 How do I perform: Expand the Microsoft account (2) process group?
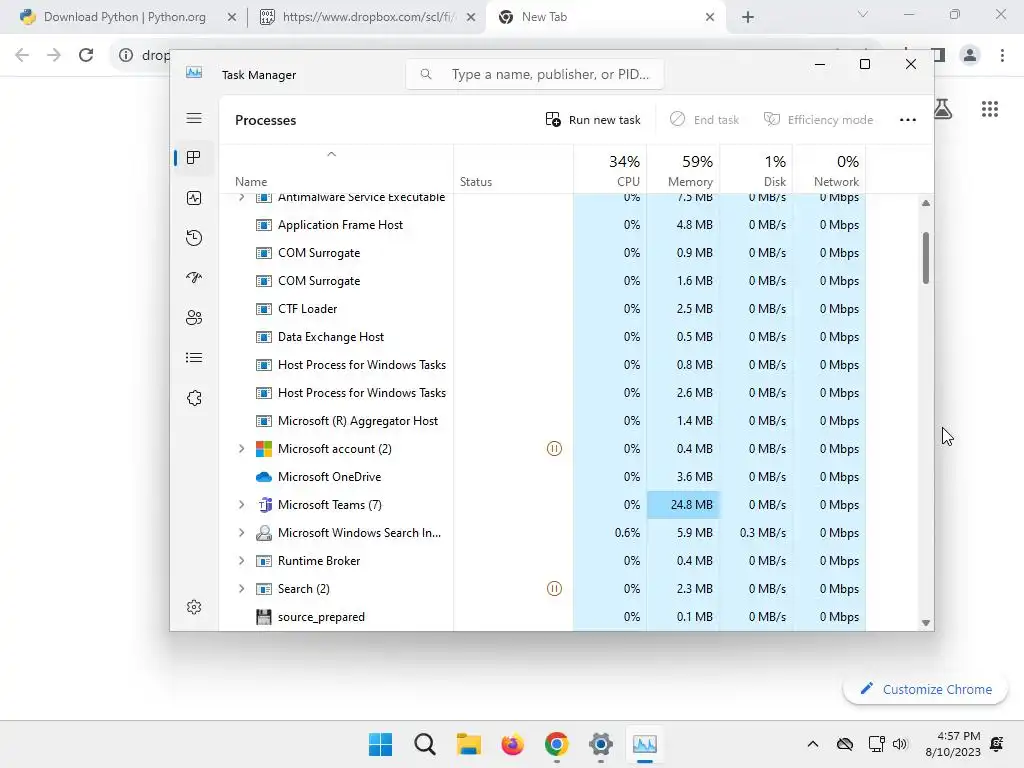click(x=242, y=449)
